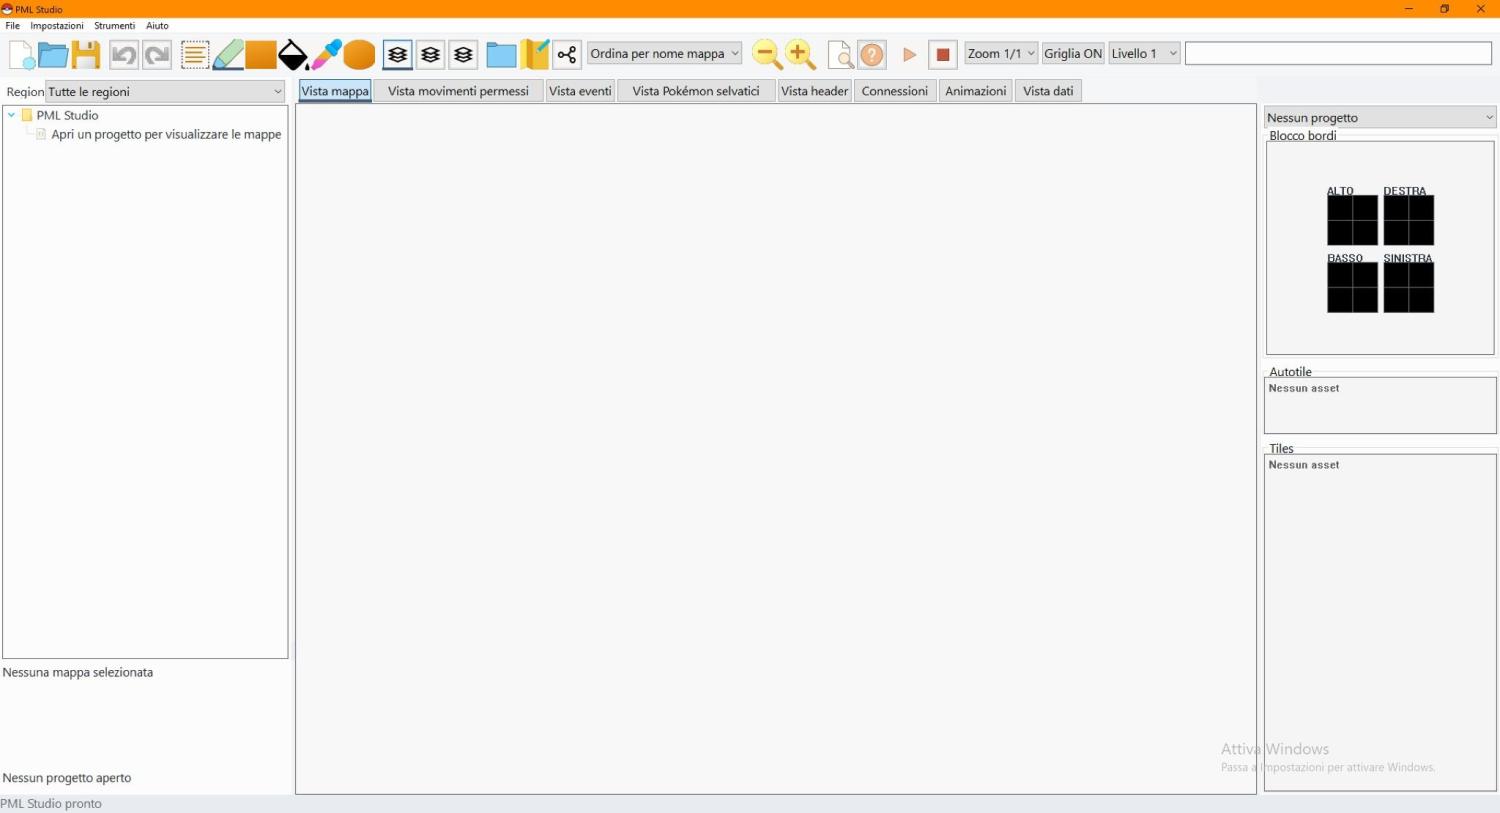Click the 'PML Studio pronto' status text
The width and height of the screenshot is (1500, 813).
pyautogui.click(x=51, y=803)
